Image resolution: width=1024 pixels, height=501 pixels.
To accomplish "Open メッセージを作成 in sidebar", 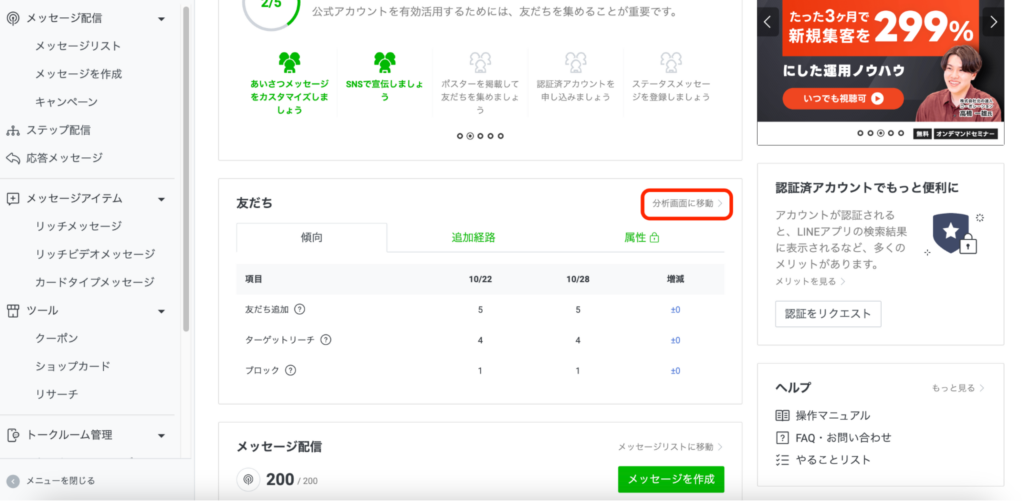I will point(78,74).
